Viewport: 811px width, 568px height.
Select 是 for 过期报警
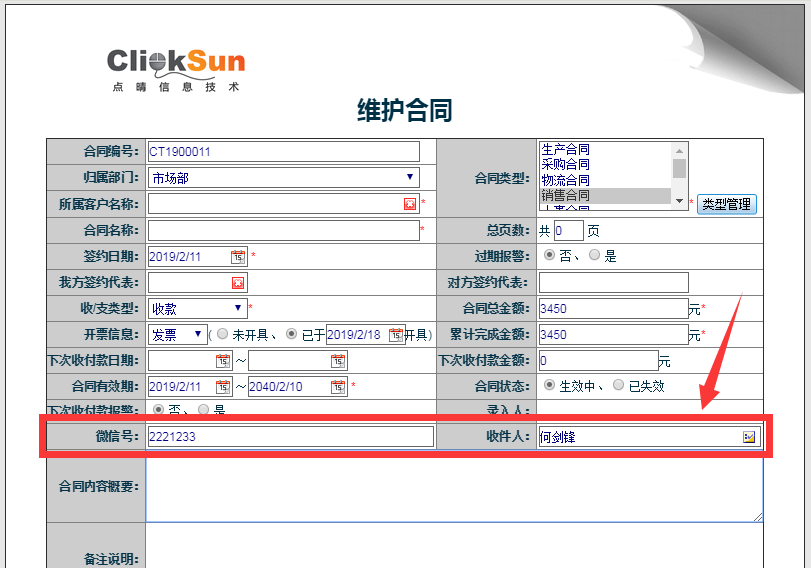pos(595,256)
